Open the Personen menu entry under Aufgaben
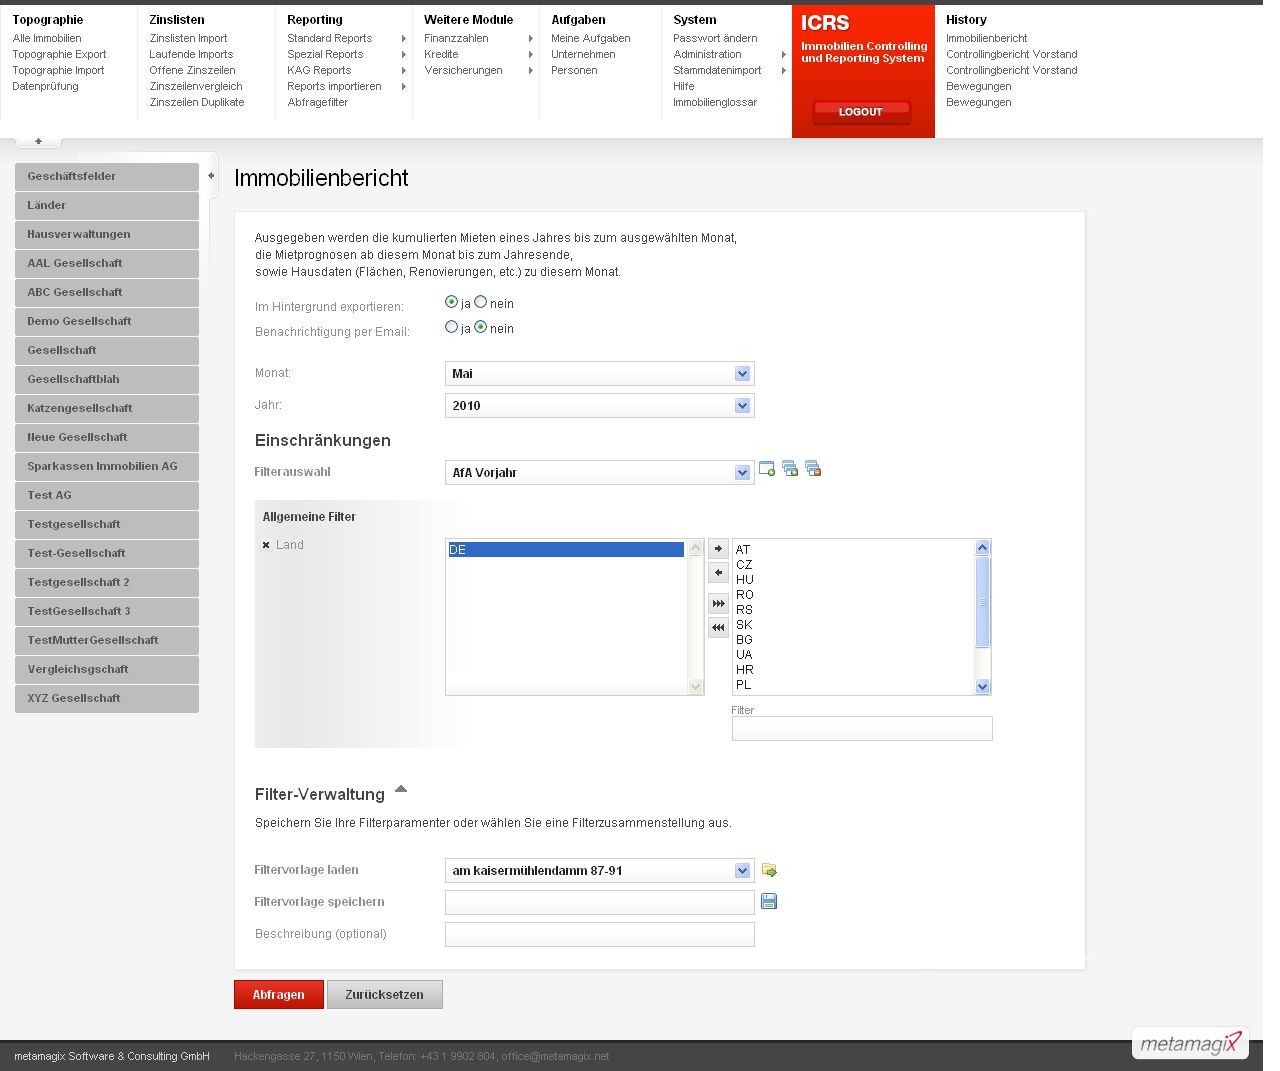This screenshot has width=1280, height=1071. click(574, 70)
